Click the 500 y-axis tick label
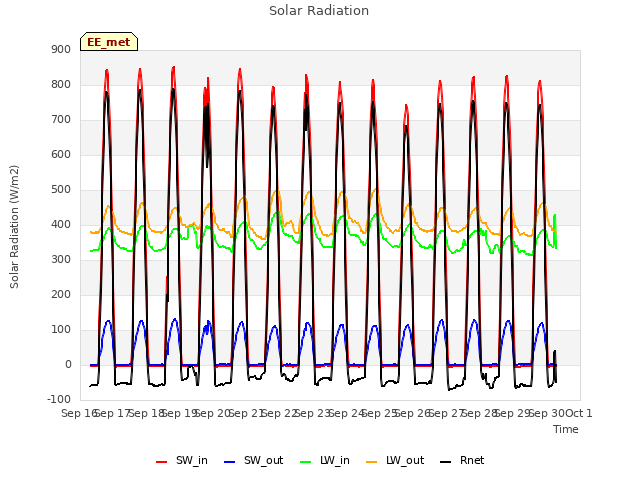Viewport: 640px width, 480px height. (x=61, y=189)
